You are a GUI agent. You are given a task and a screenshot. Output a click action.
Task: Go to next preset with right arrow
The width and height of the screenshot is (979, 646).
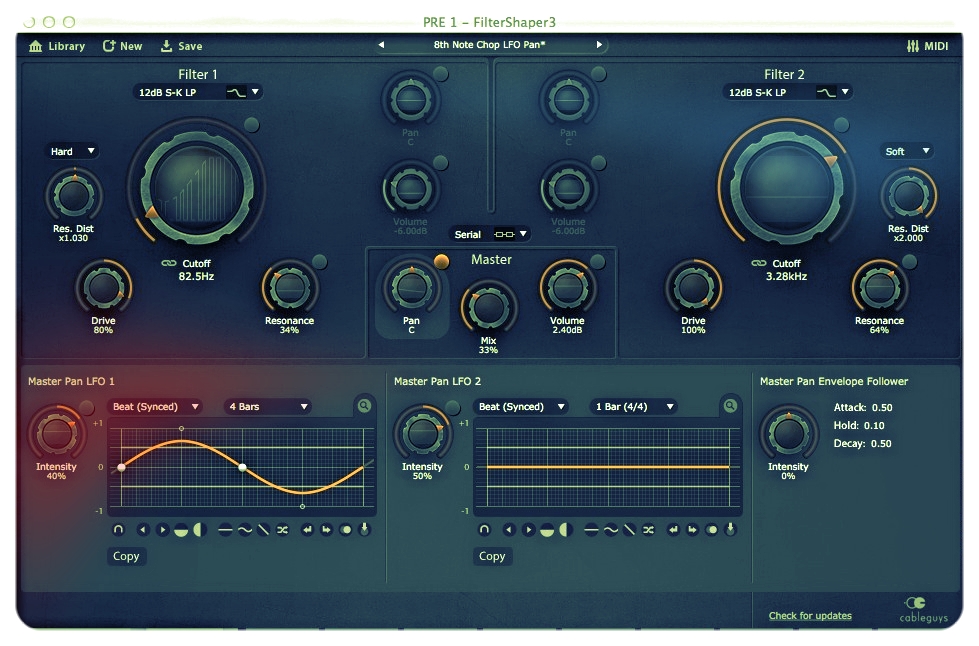pos(599,45)
